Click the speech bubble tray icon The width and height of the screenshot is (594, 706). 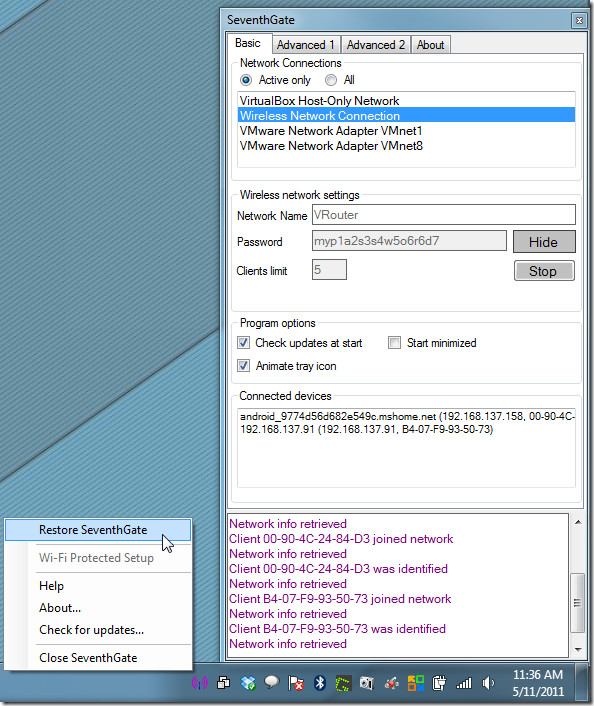point(272,683)
